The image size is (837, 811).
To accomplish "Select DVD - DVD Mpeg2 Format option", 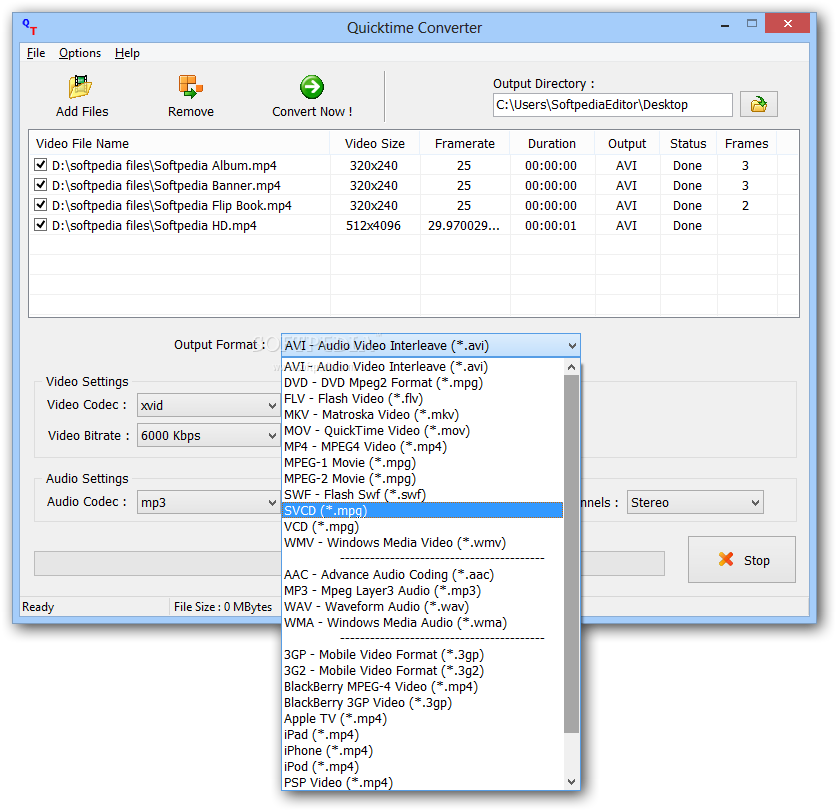I will pyautogui.click(x=423, y=383).
